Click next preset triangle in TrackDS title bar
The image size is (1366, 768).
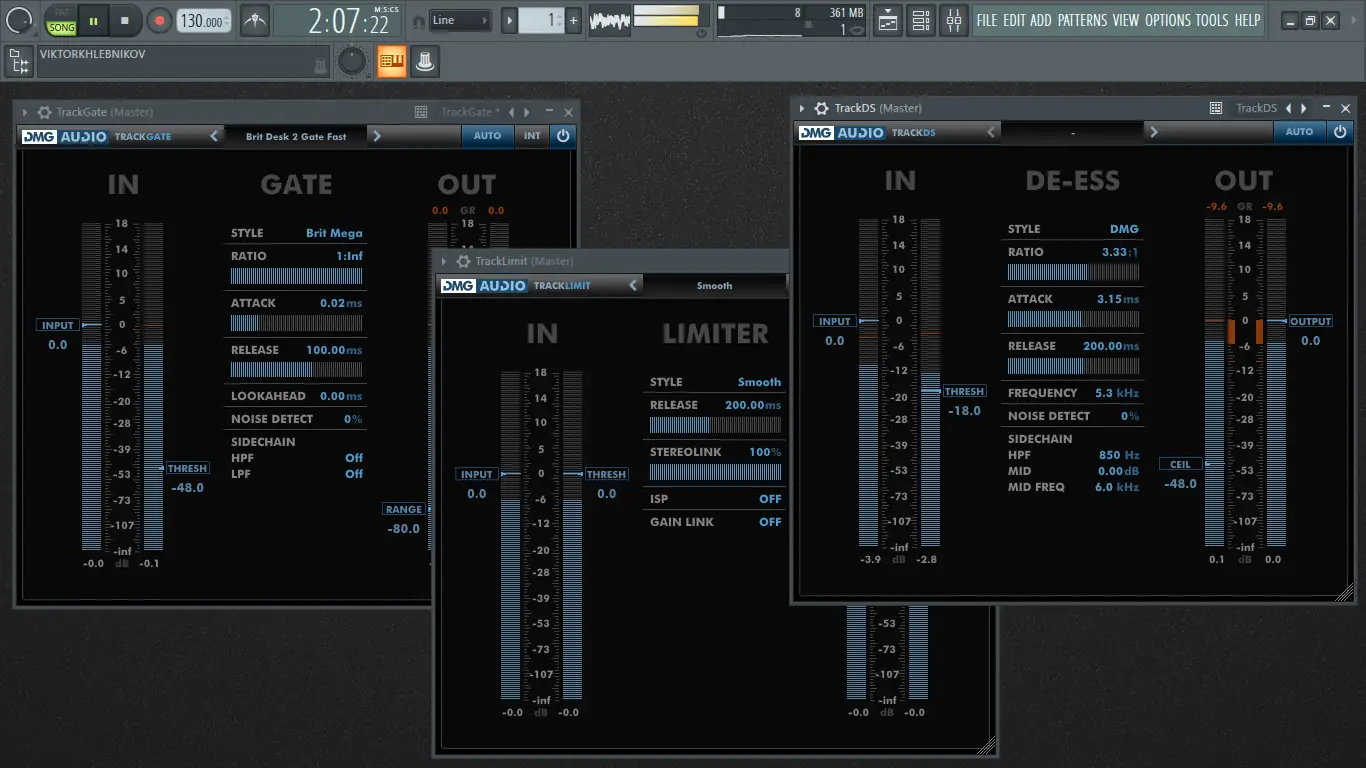click(1303, 108)
